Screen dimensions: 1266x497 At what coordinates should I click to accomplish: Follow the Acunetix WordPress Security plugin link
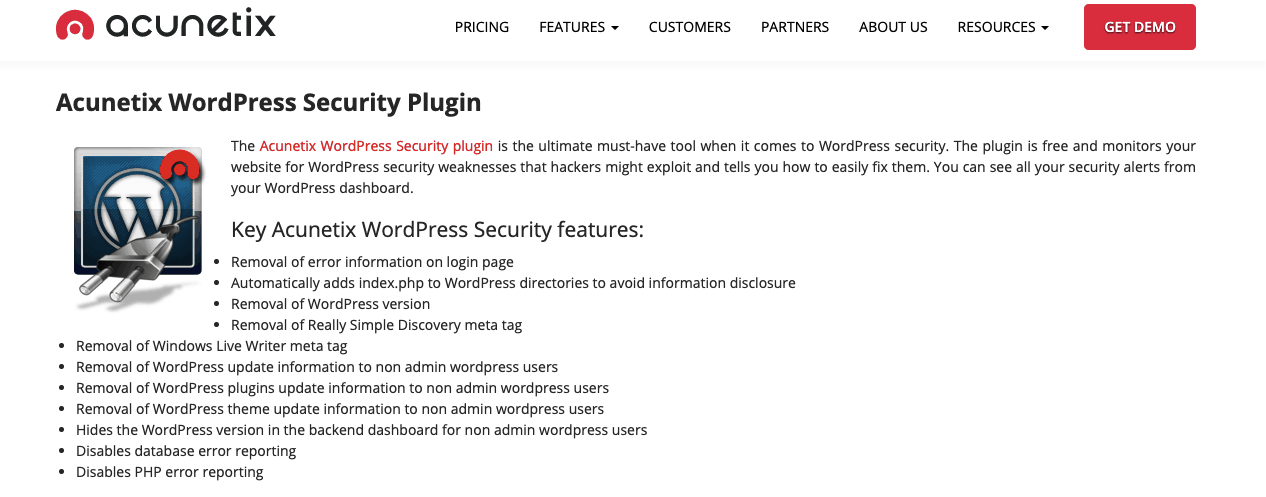(x=376, y=146)
